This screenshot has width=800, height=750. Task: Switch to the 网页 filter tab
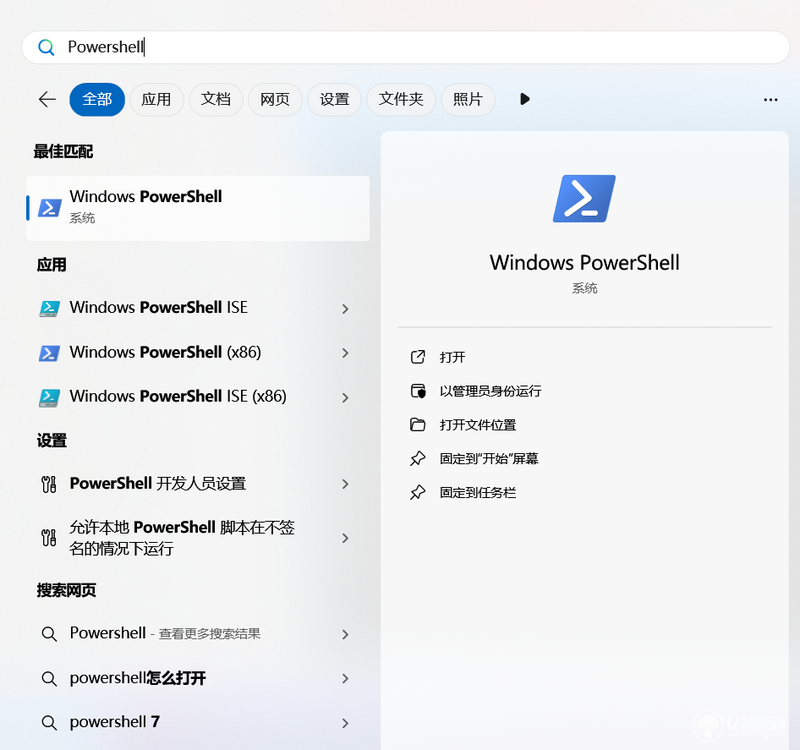point(274,99)
